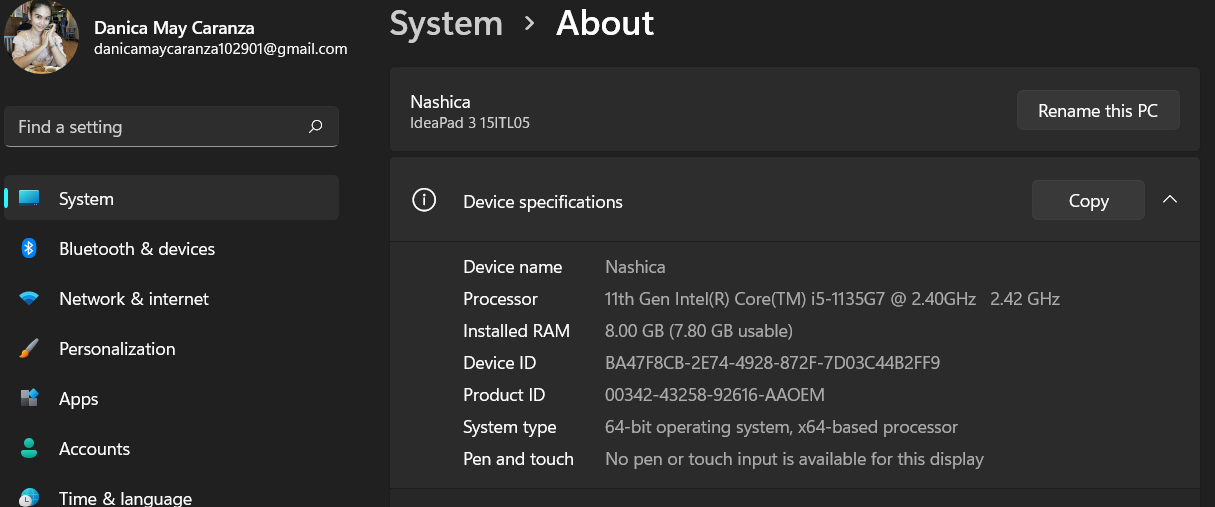Image resolution: width=1215 pixels, height=507 pixels.
Task: Select the Apps icon in sidebar
Action: 29,398
